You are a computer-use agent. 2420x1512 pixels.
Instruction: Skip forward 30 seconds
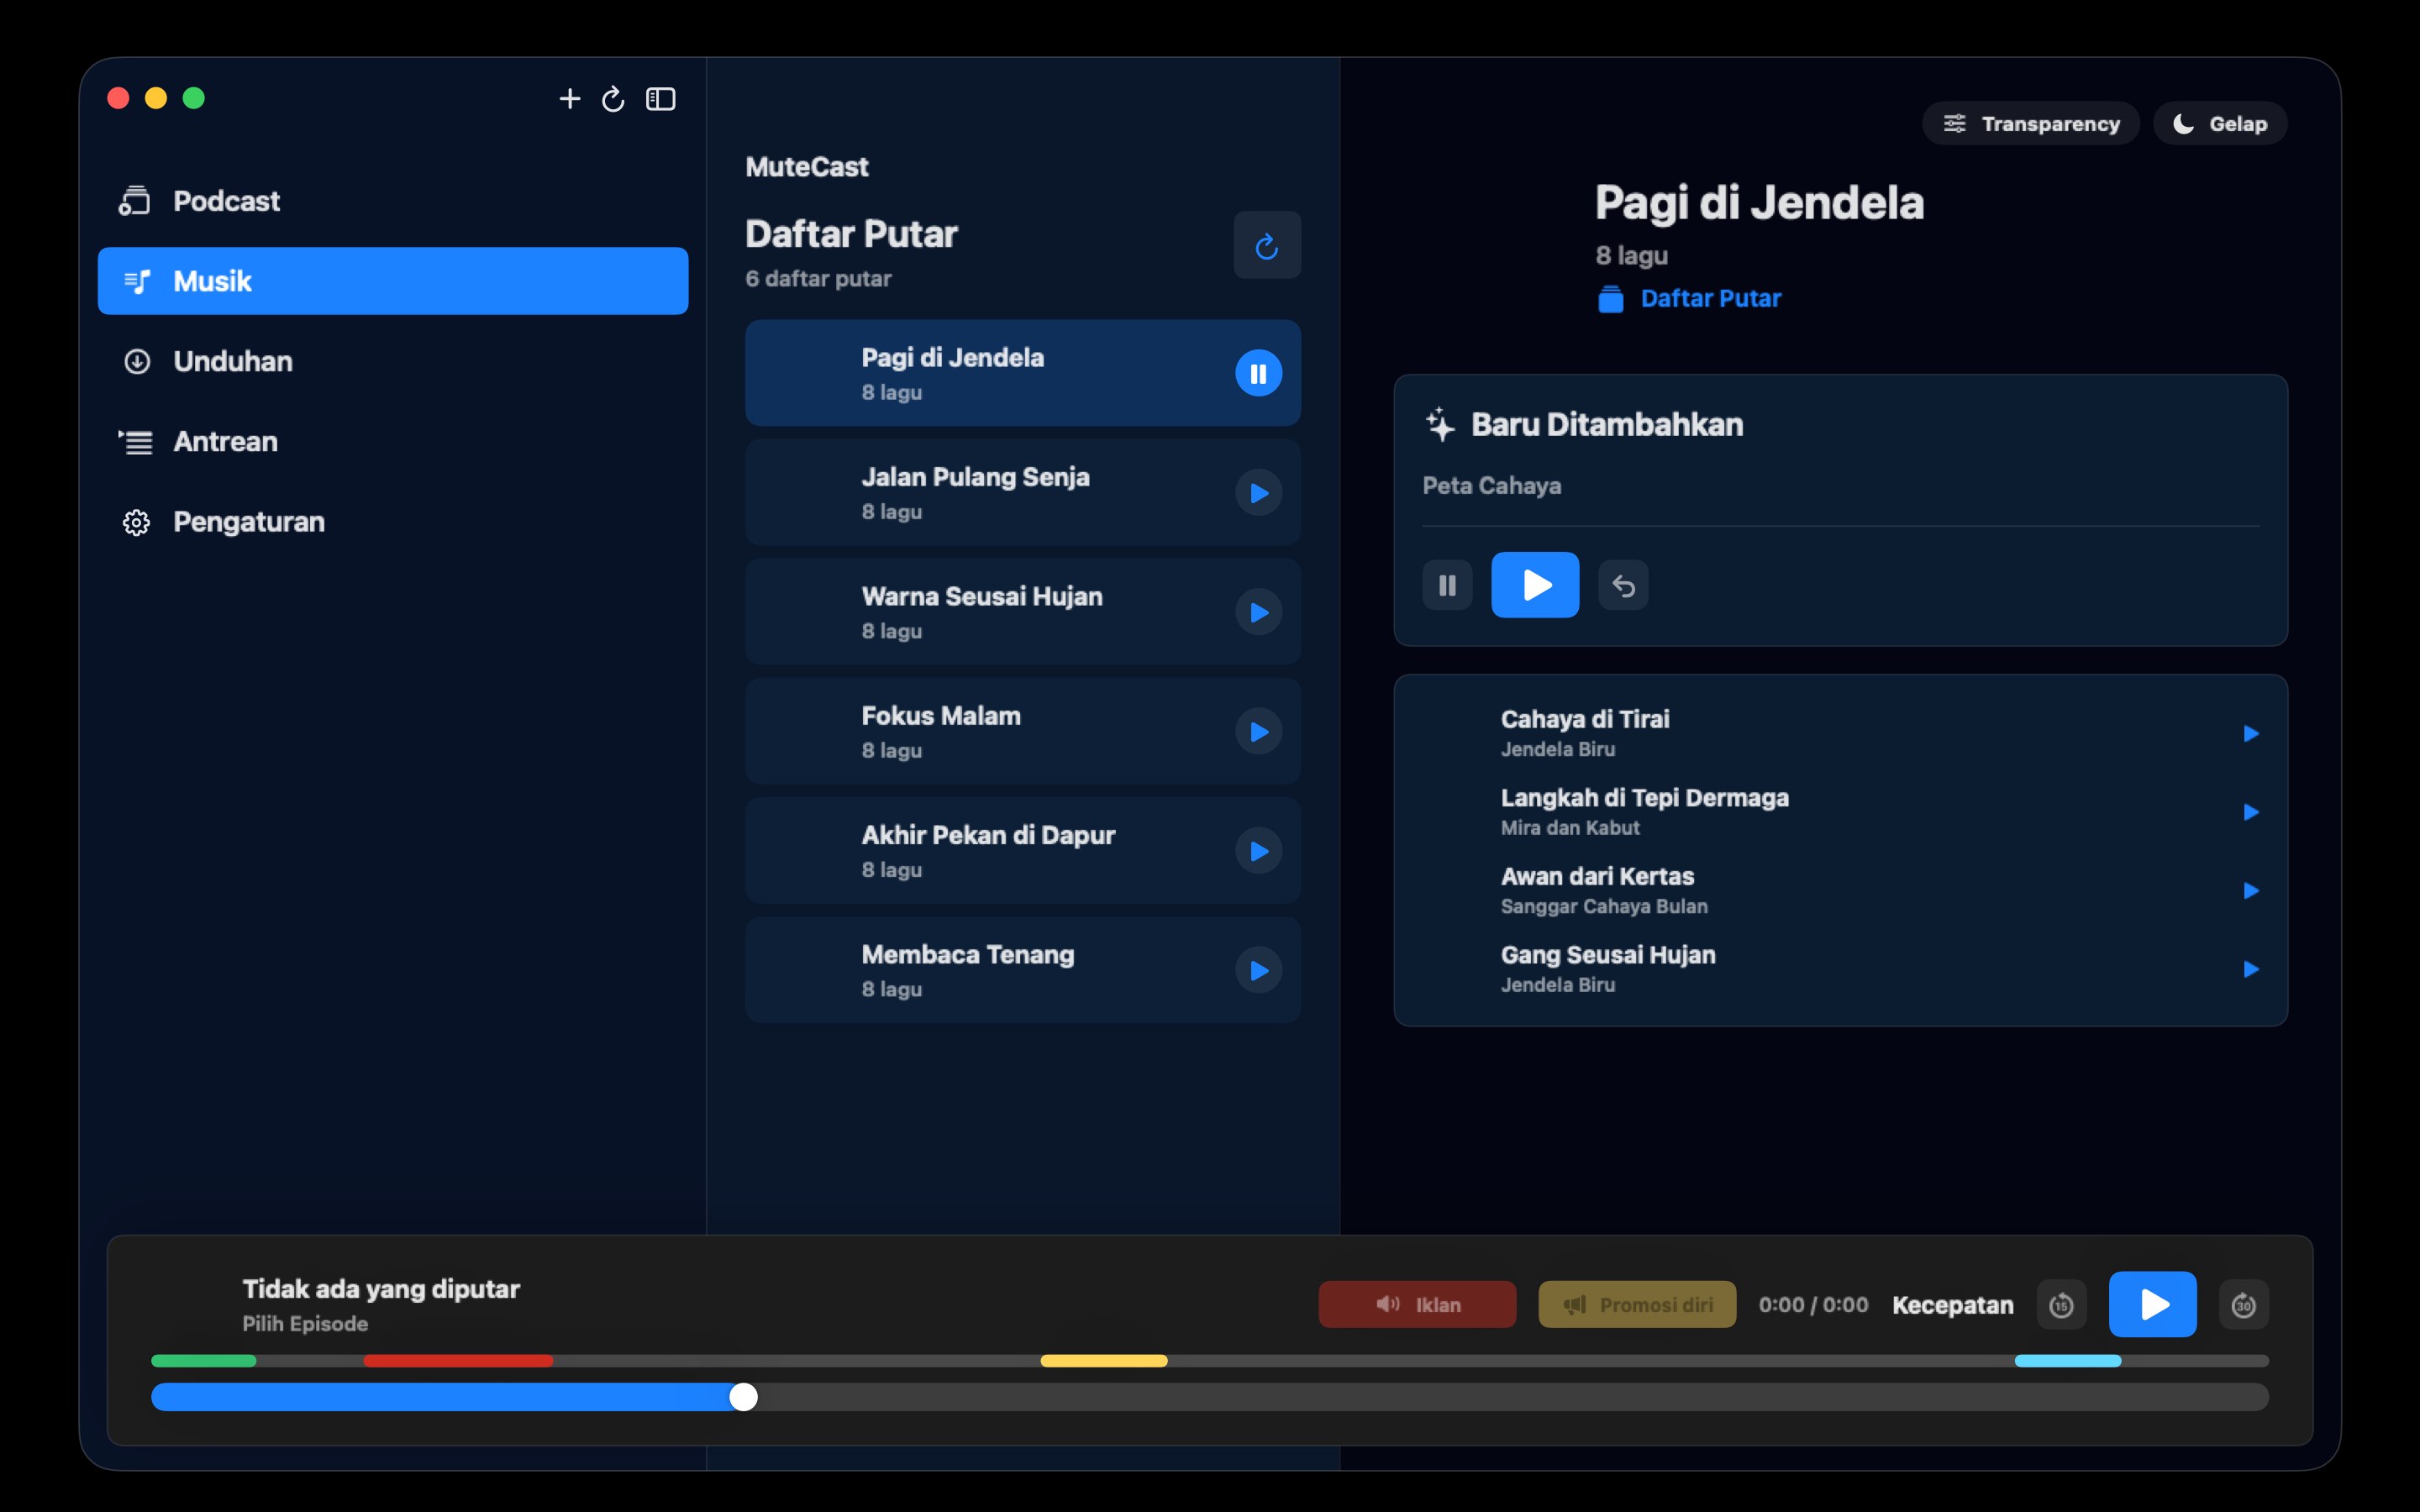pos(2243,1305)
